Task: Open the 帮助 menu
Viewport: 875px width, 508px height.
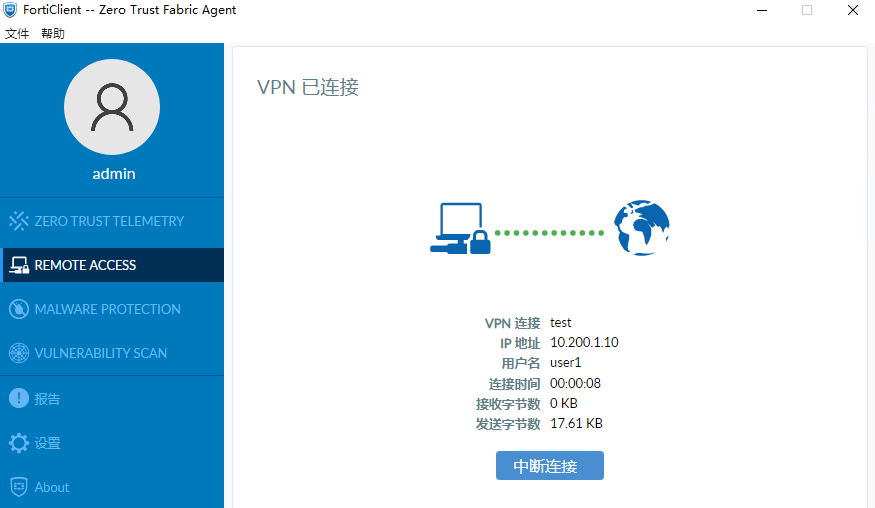Action: click(53, 33)
